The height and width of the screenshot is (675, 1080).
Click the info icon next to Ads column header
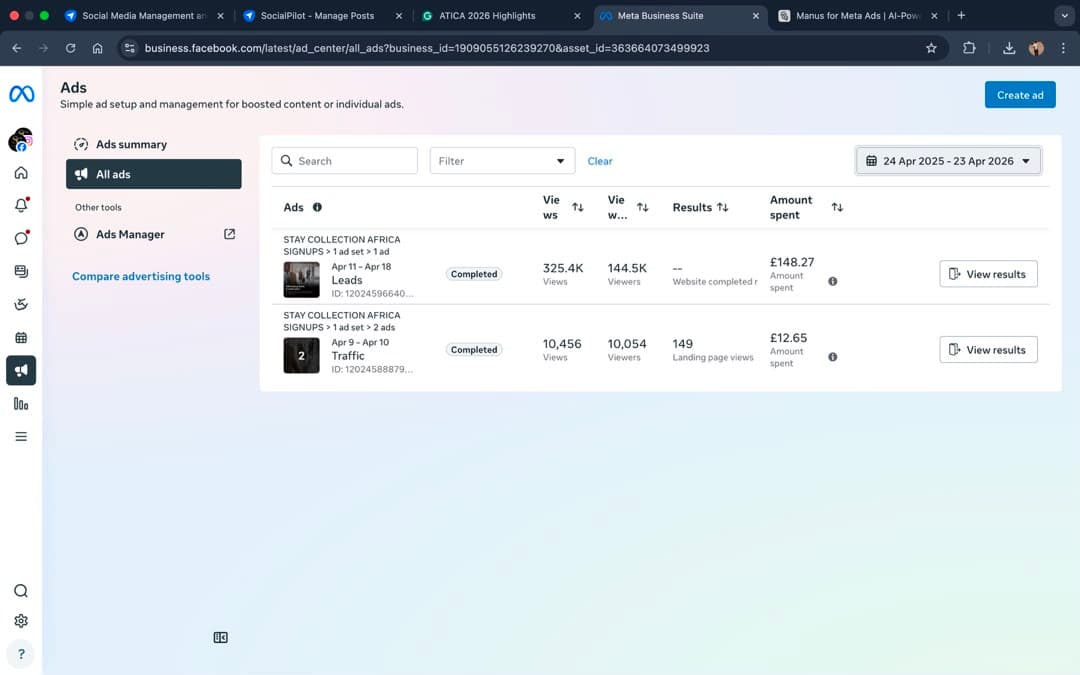pyautogui.click(x=317, y=207)
